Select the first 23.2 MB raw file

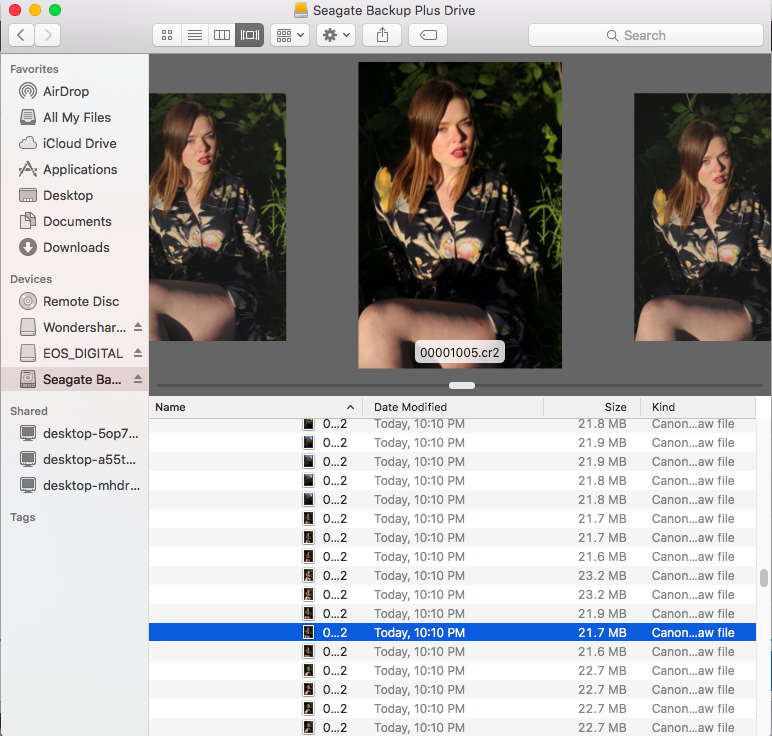(452, 576)
